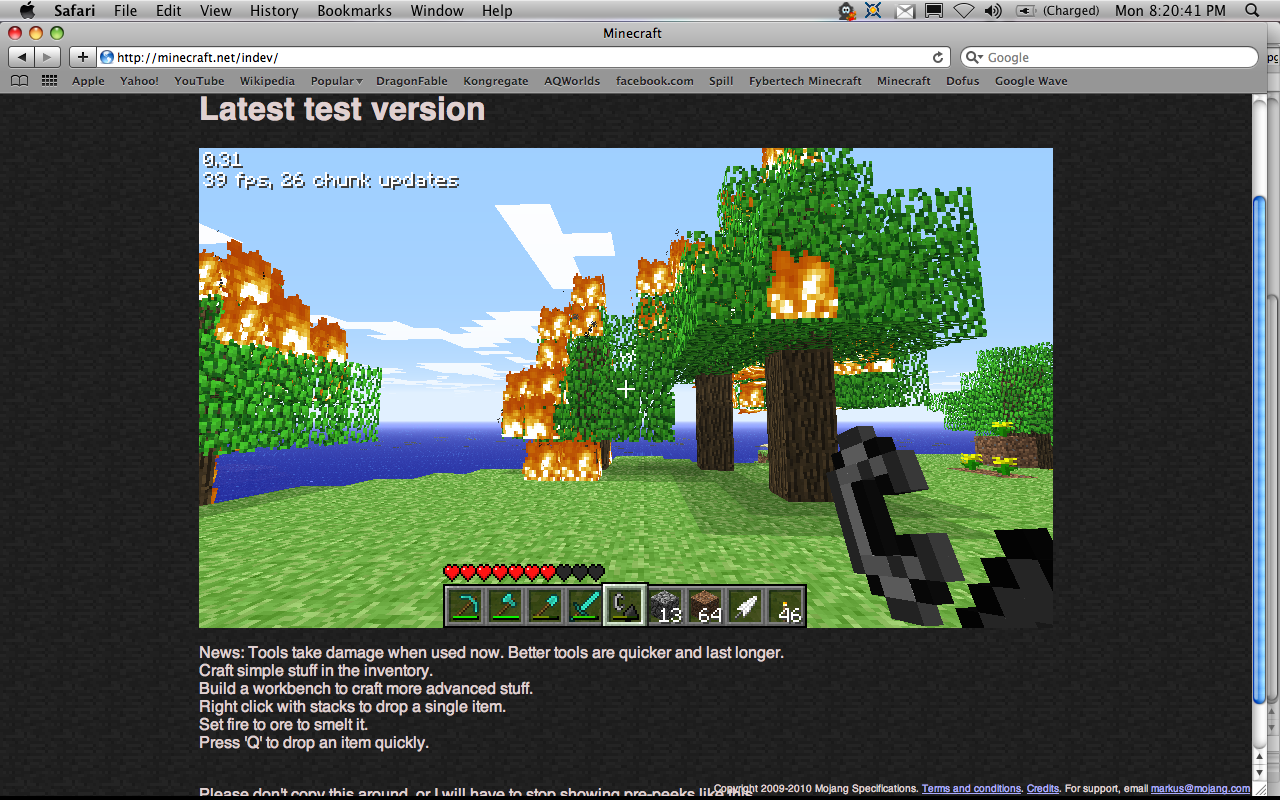1280x800 pixels.
Task: Open the Edit menu
Action: coord(168,11)
